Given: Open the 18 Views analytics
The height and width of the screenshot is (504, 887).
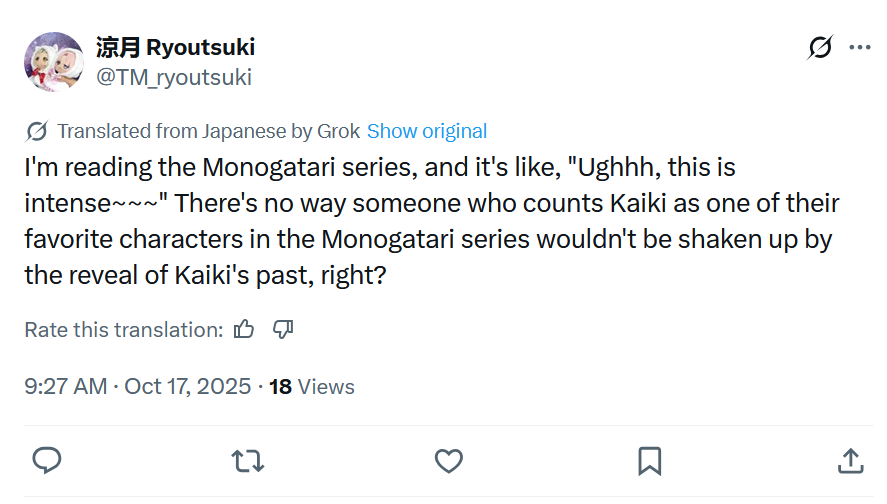Looking at the screenshot, I should (312, 387).
